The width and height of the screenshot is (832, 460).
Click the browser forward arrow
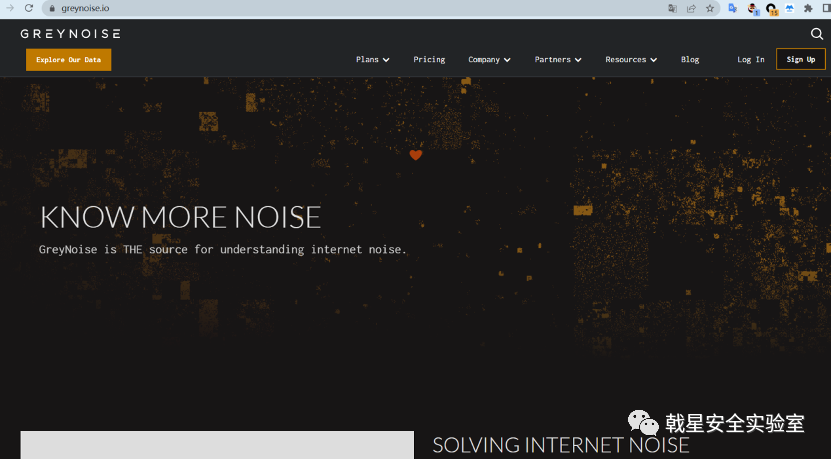(10, 8)
